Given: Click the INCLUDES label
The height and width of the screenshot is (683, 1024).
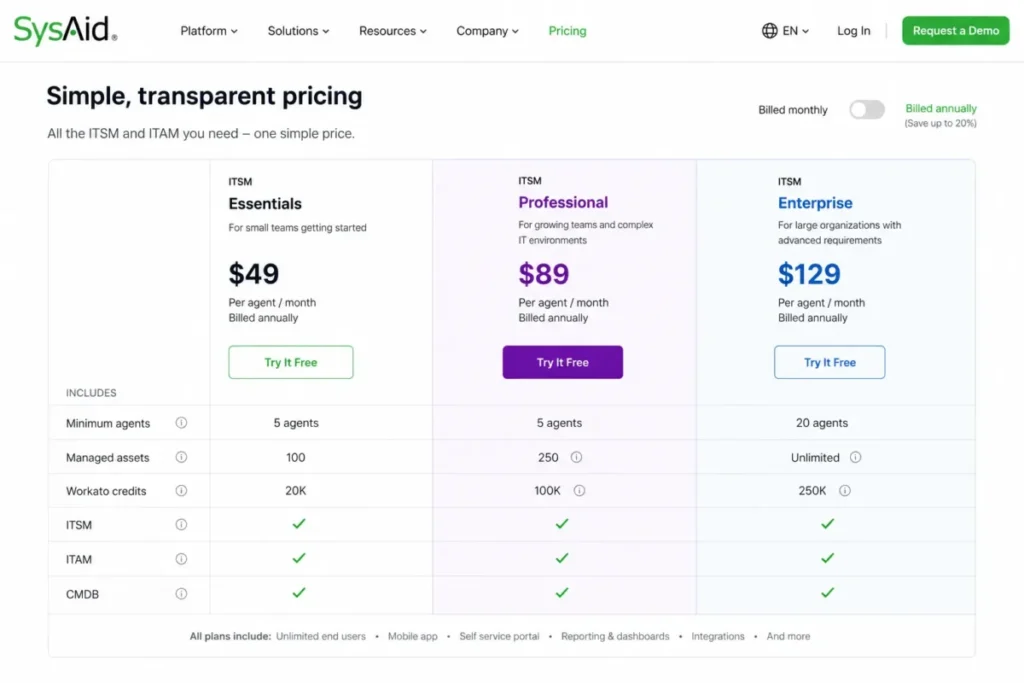Looking at the screenshot, I should pos(91,392).
